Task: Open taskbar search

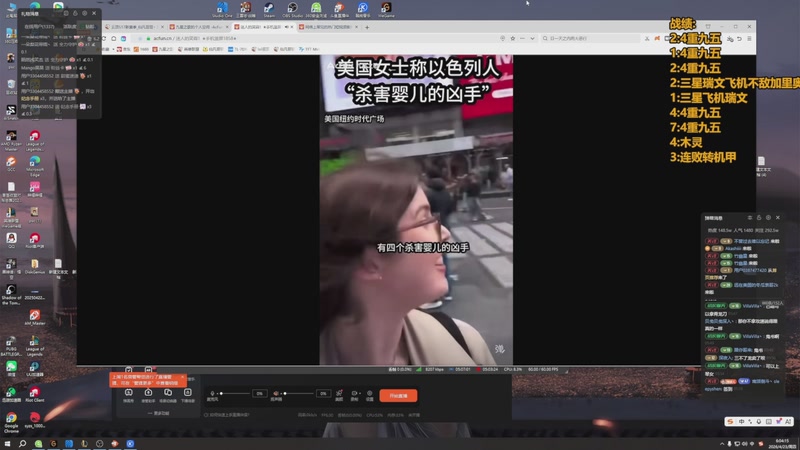Action: [22, 444]
